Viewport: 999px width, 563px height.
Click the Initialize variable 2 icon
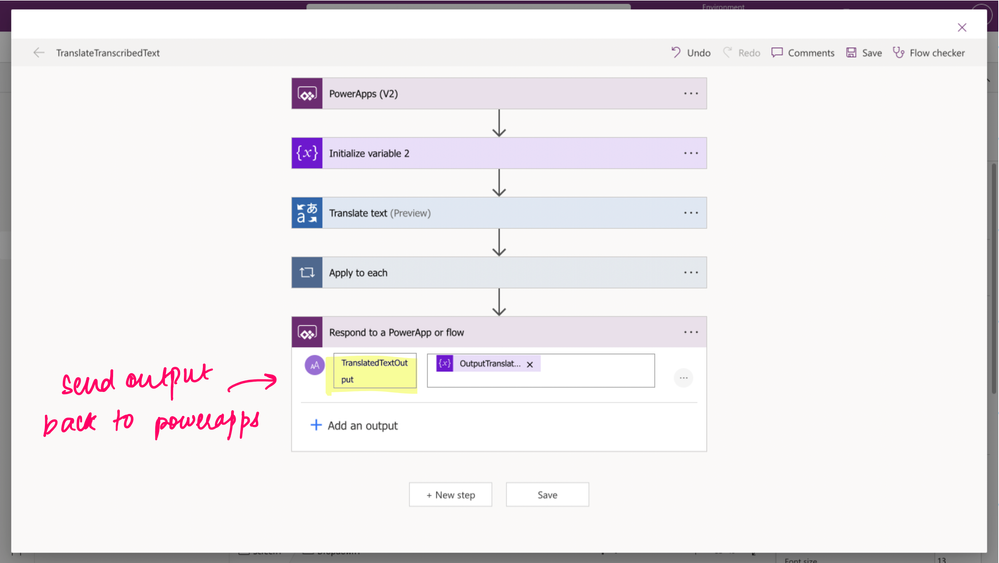click(x=307, y=153)
